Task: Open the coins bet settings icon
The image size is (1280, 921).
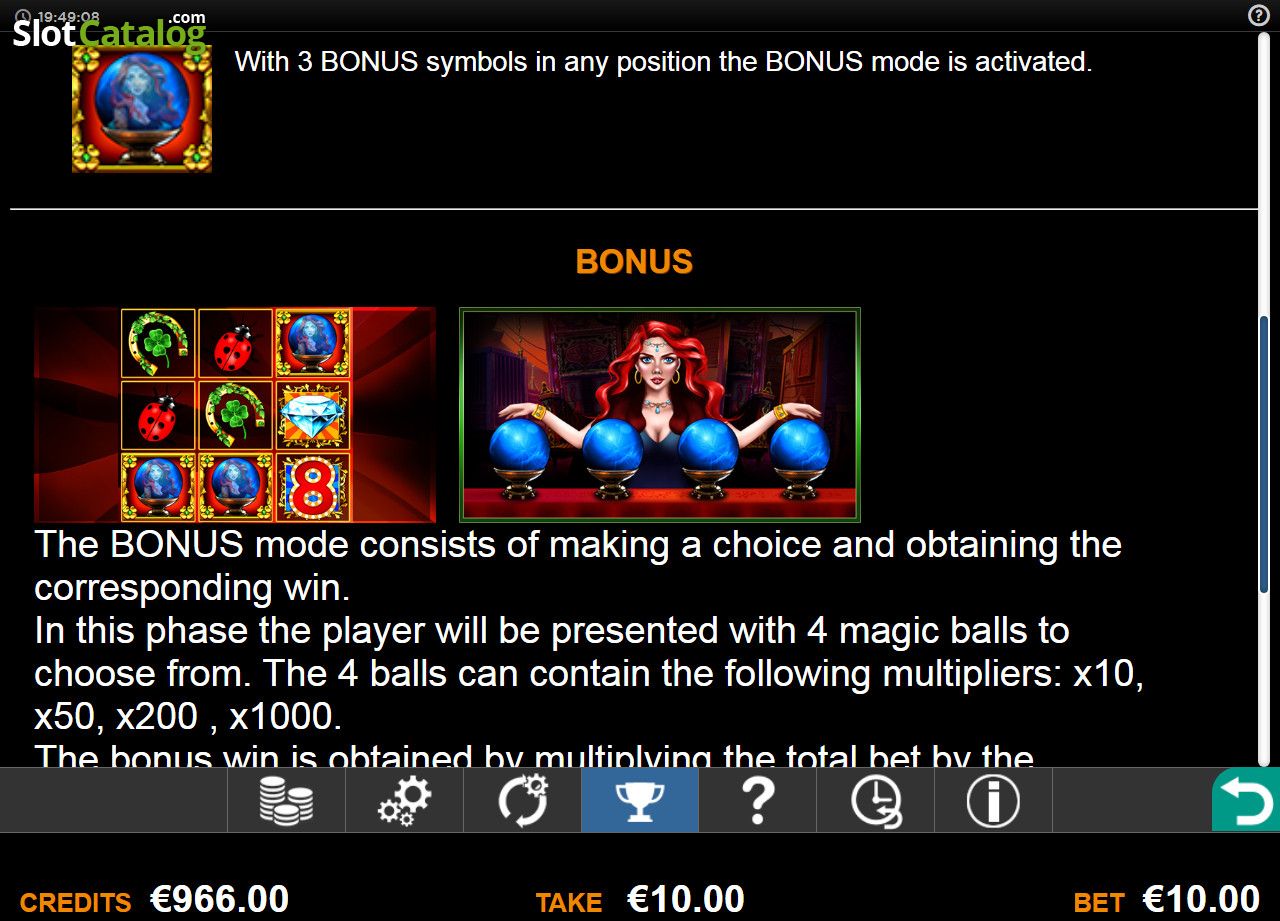Action: click(286, 800)
